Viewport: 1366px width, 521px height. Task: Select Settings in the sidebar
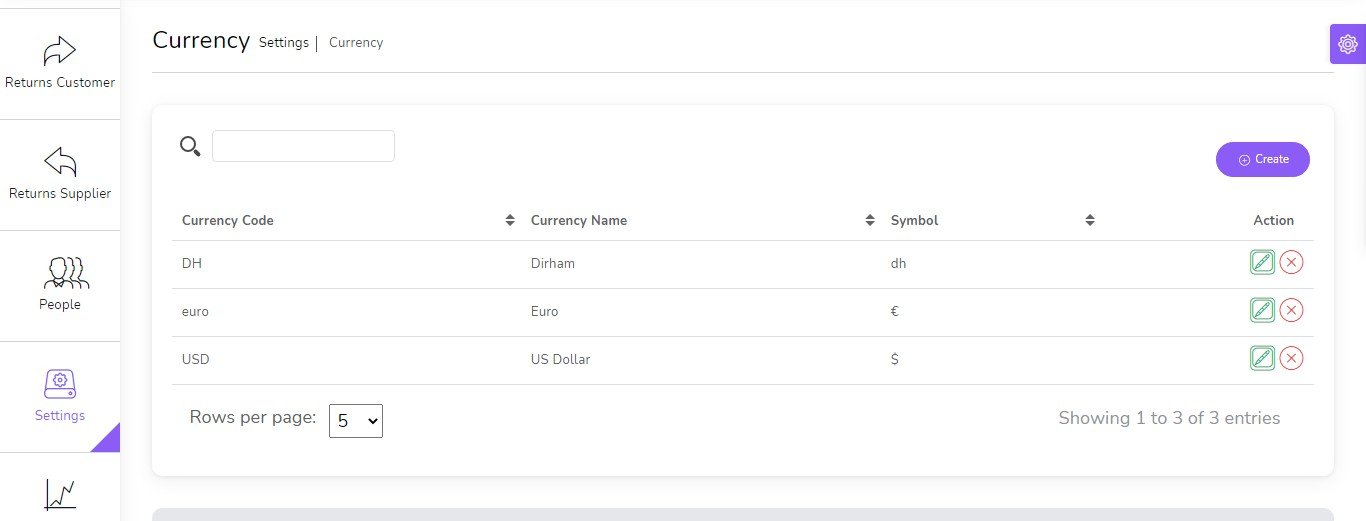60,396
